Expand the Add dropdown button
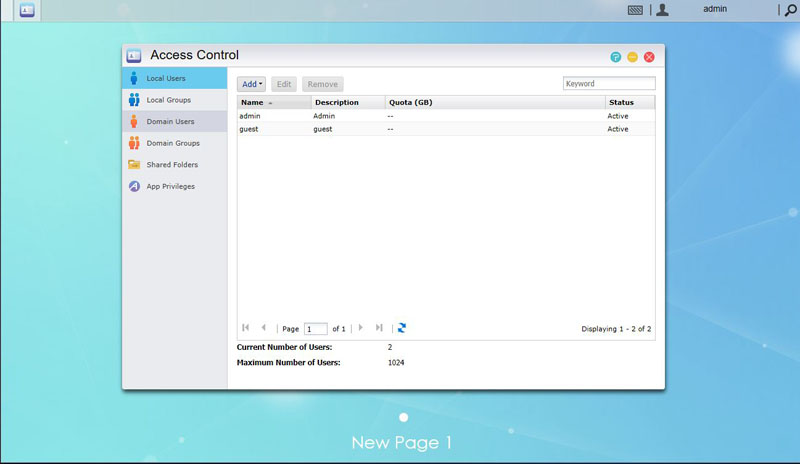 (x=252, y=84)
